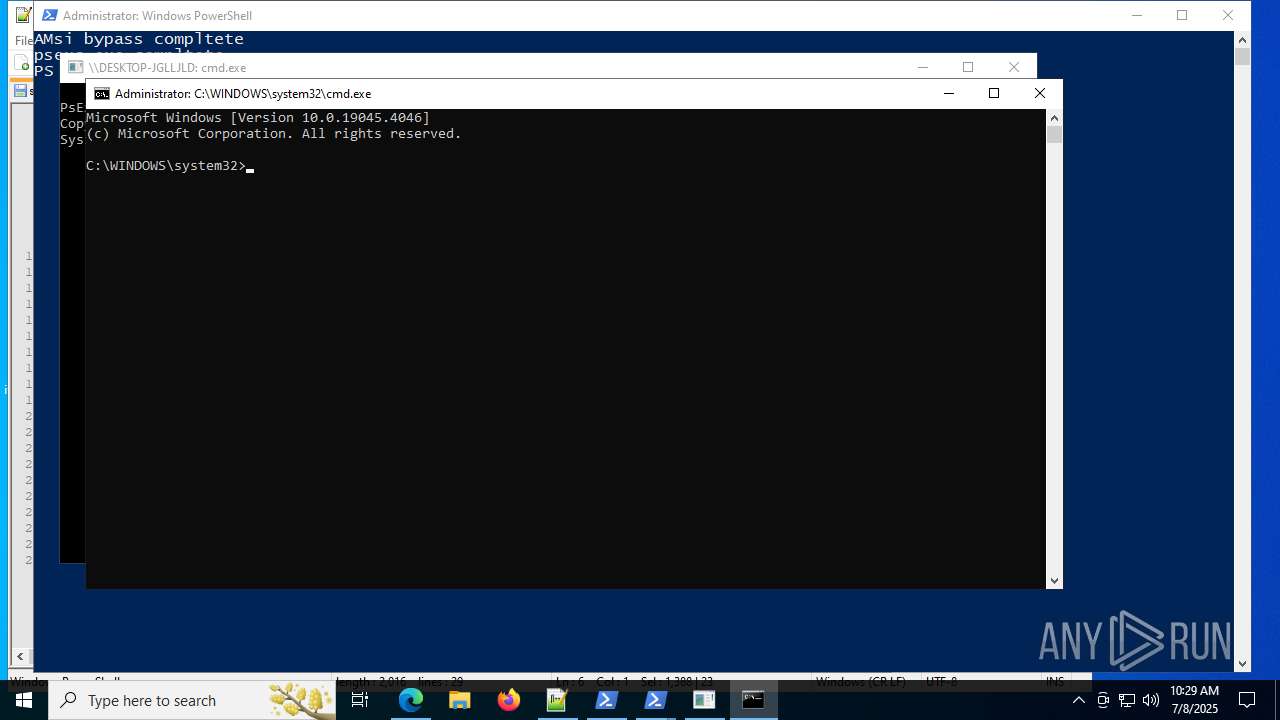Open the Windows Start menu
This screenshot has width=1280, height=720.
[x=24, y=700]
